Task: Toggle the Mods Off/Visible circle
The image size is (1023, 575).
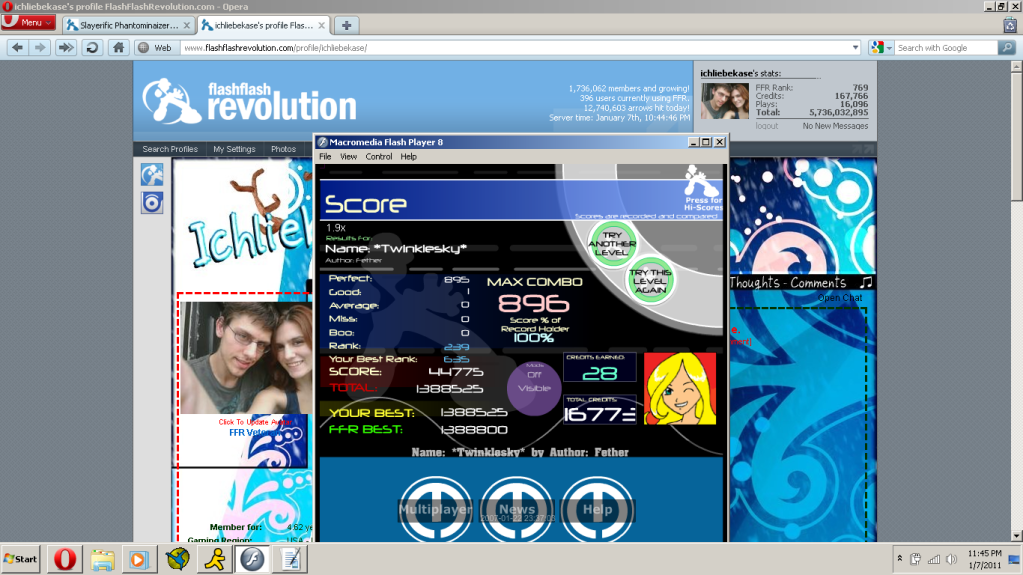Action: point(535,386)
